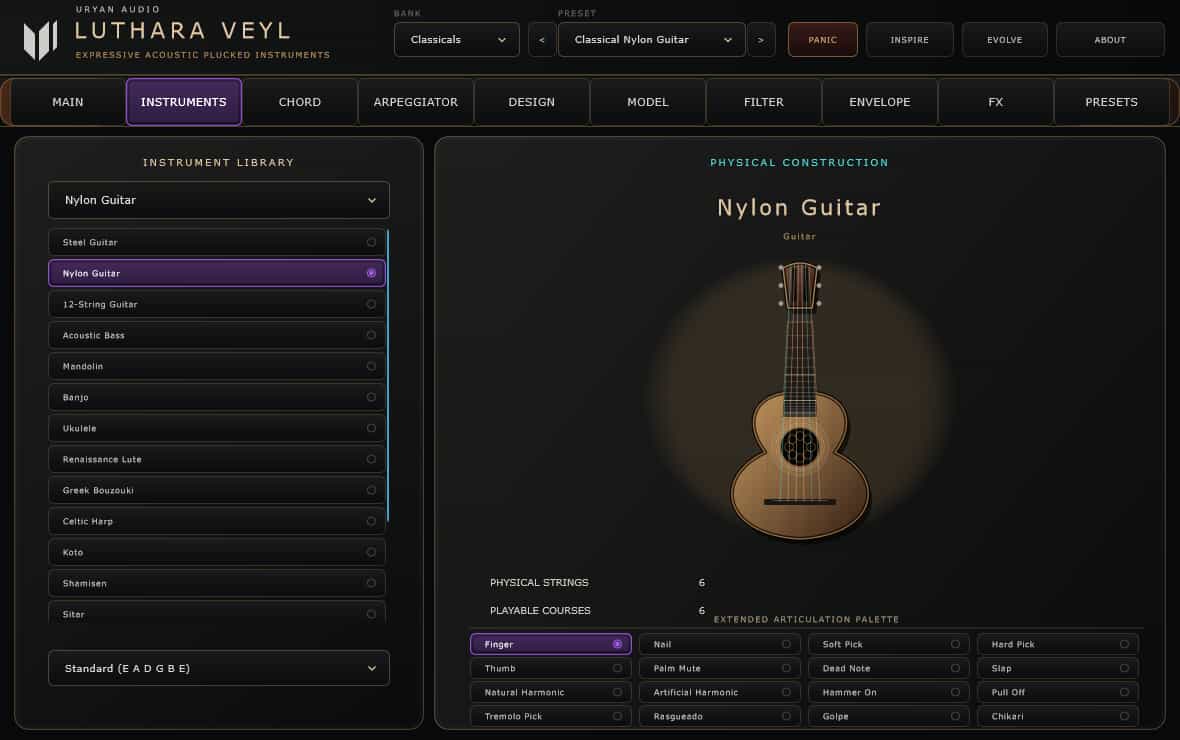Open the CHORD tab
Image resolution: width=1180 pixels, height=740 pixels.
point(300,102)
